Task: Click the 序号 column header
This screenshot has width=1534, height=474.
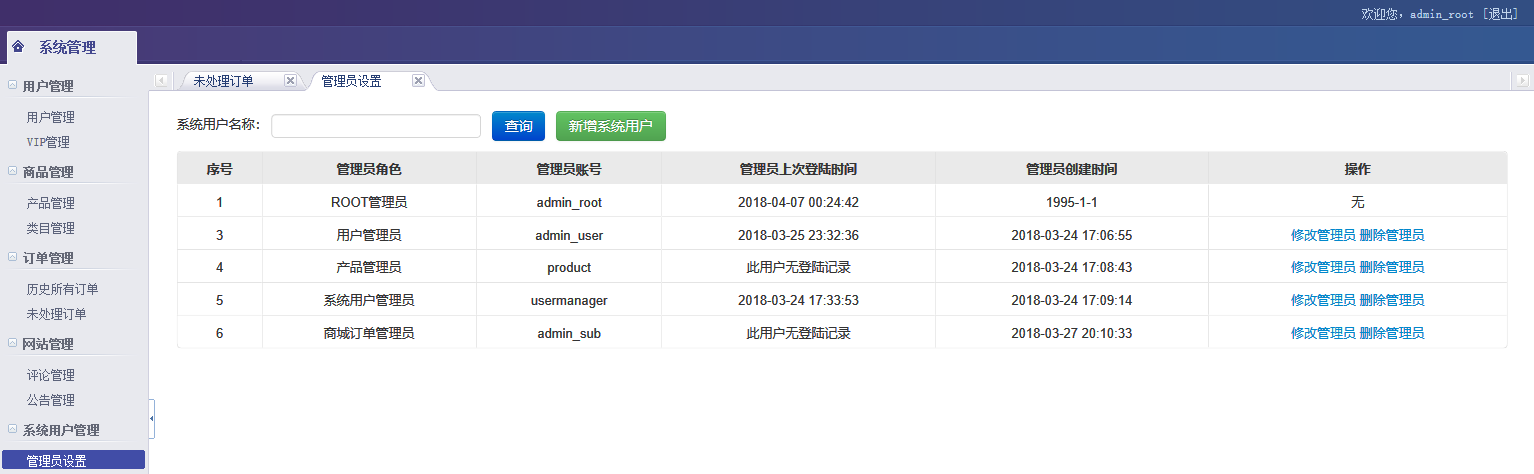Action: 220,169
